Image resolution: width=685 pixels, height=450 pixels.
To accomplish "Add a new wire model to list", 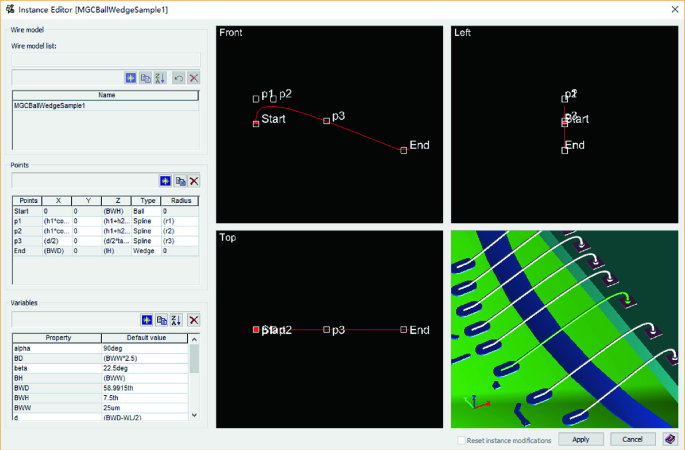I will pos(130,78).
